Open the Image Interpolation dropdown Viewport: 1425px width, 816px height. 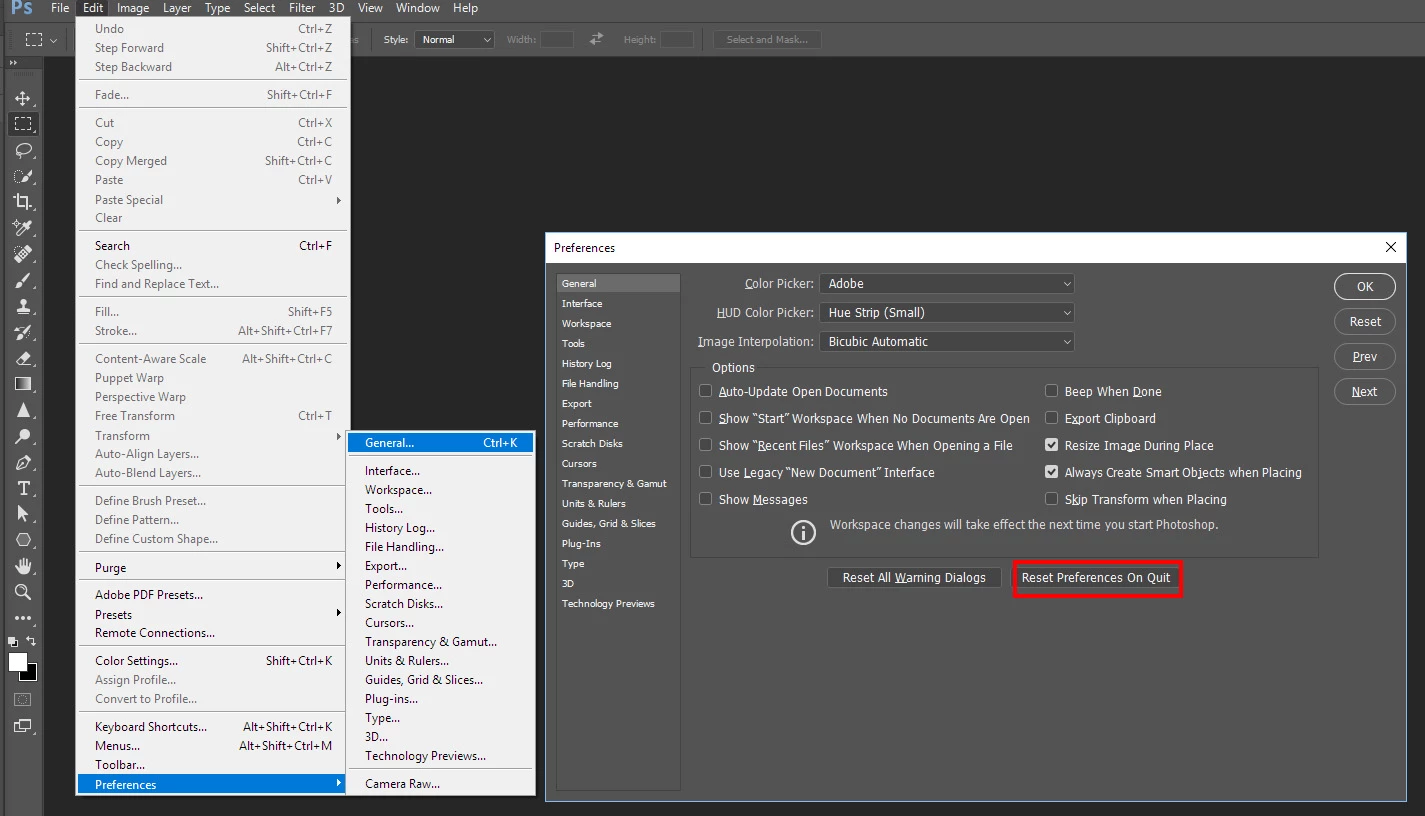[x=946, y=342]
